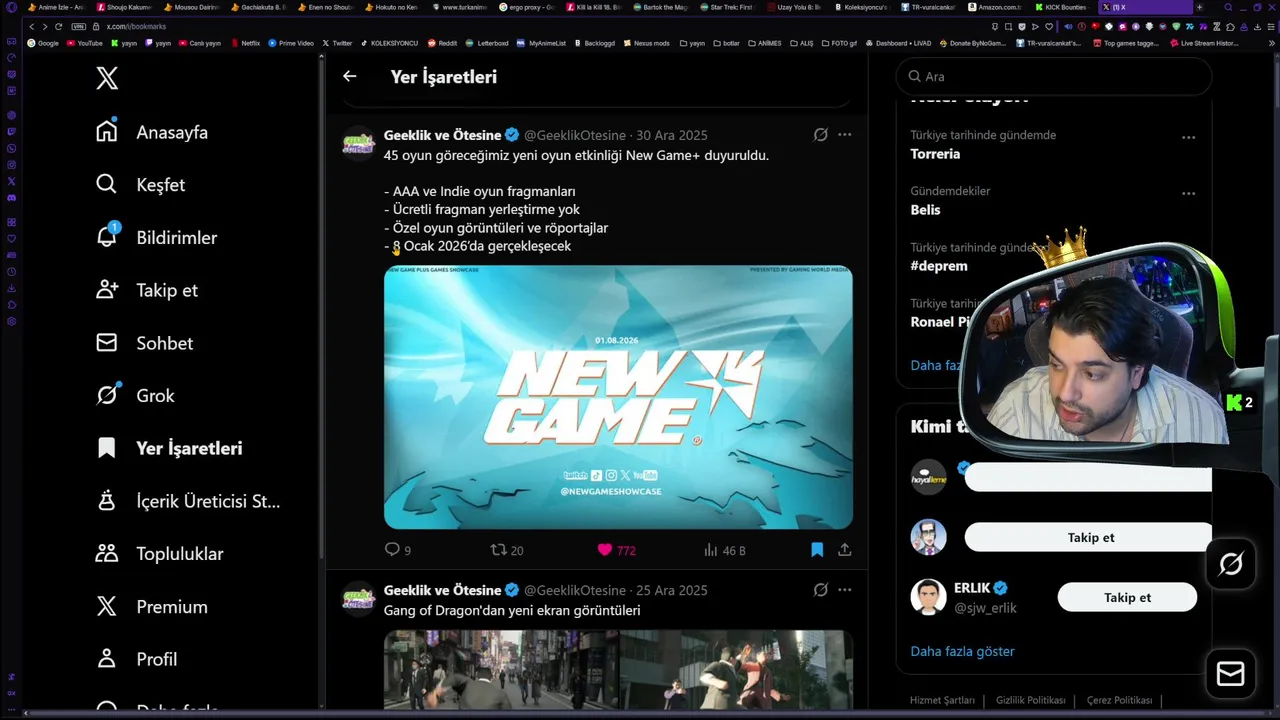Open ALIŞ bookmarks folder

(801, 43)
